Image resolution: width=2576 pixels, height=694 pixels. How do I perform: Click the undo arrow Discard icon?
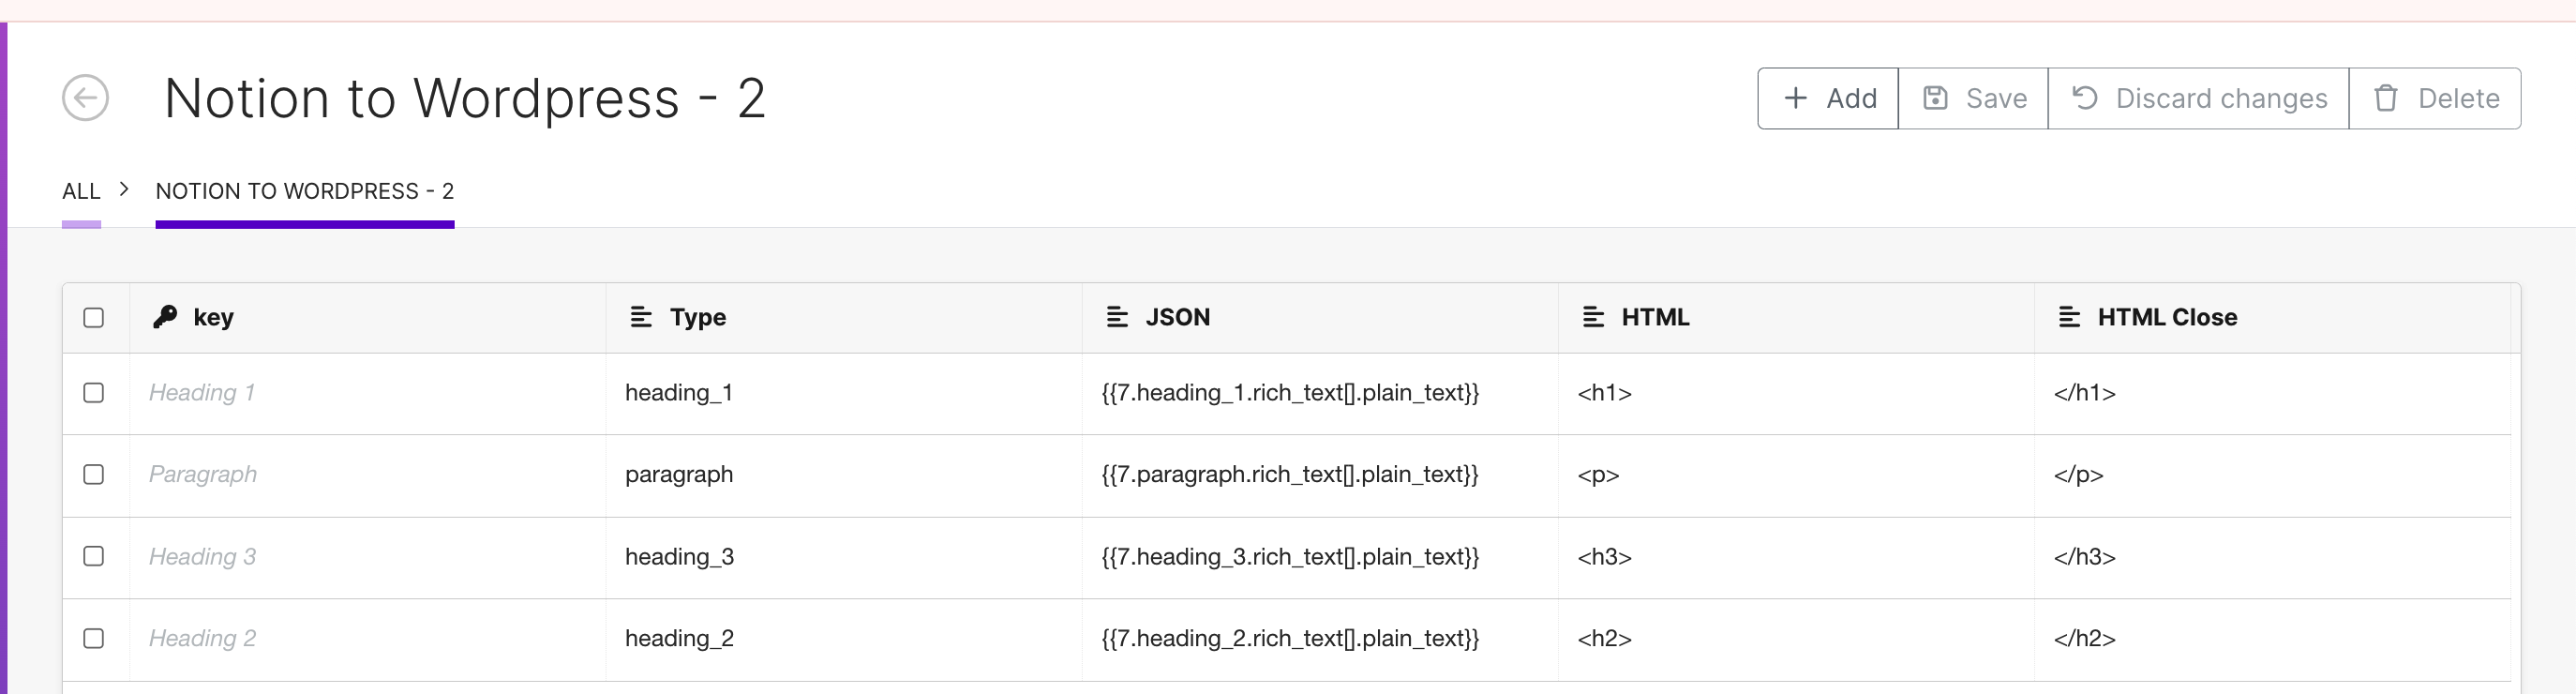pyautogui.click(x=2084, y=98)
